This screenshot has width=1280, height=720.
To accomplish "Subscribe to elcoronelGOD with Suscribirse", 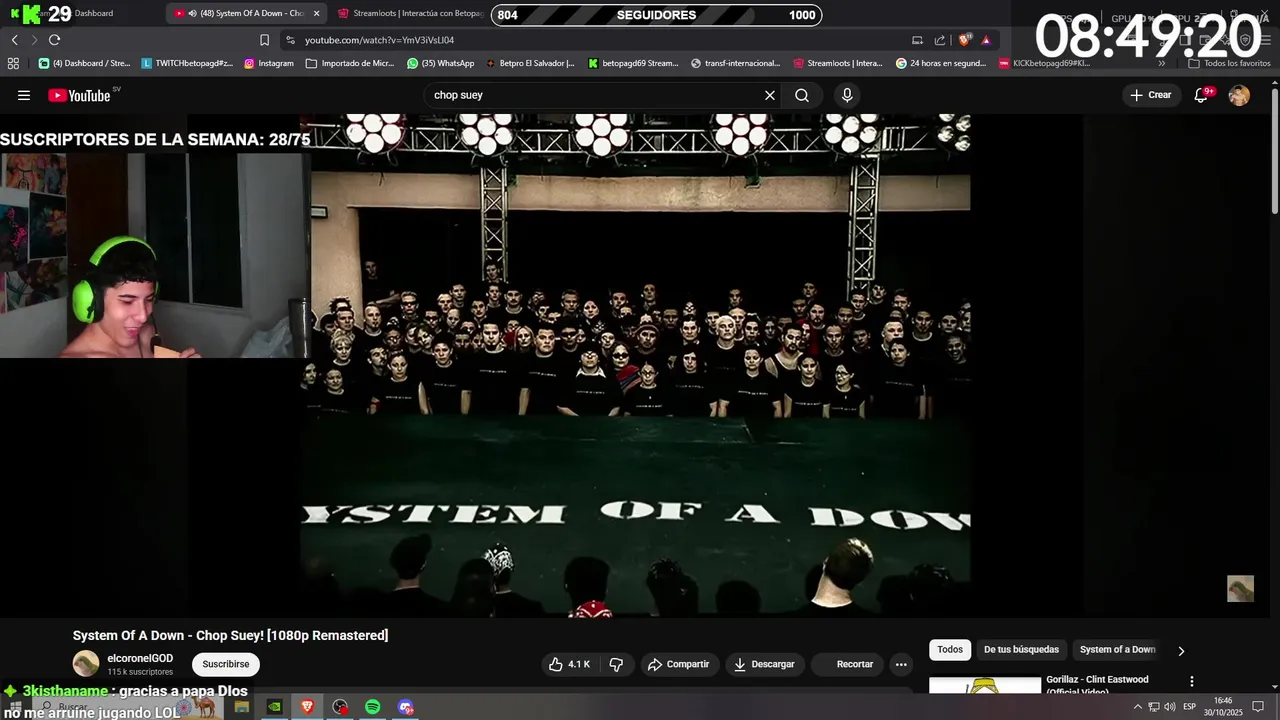I will pyautogui.click(x=226, y=664).
